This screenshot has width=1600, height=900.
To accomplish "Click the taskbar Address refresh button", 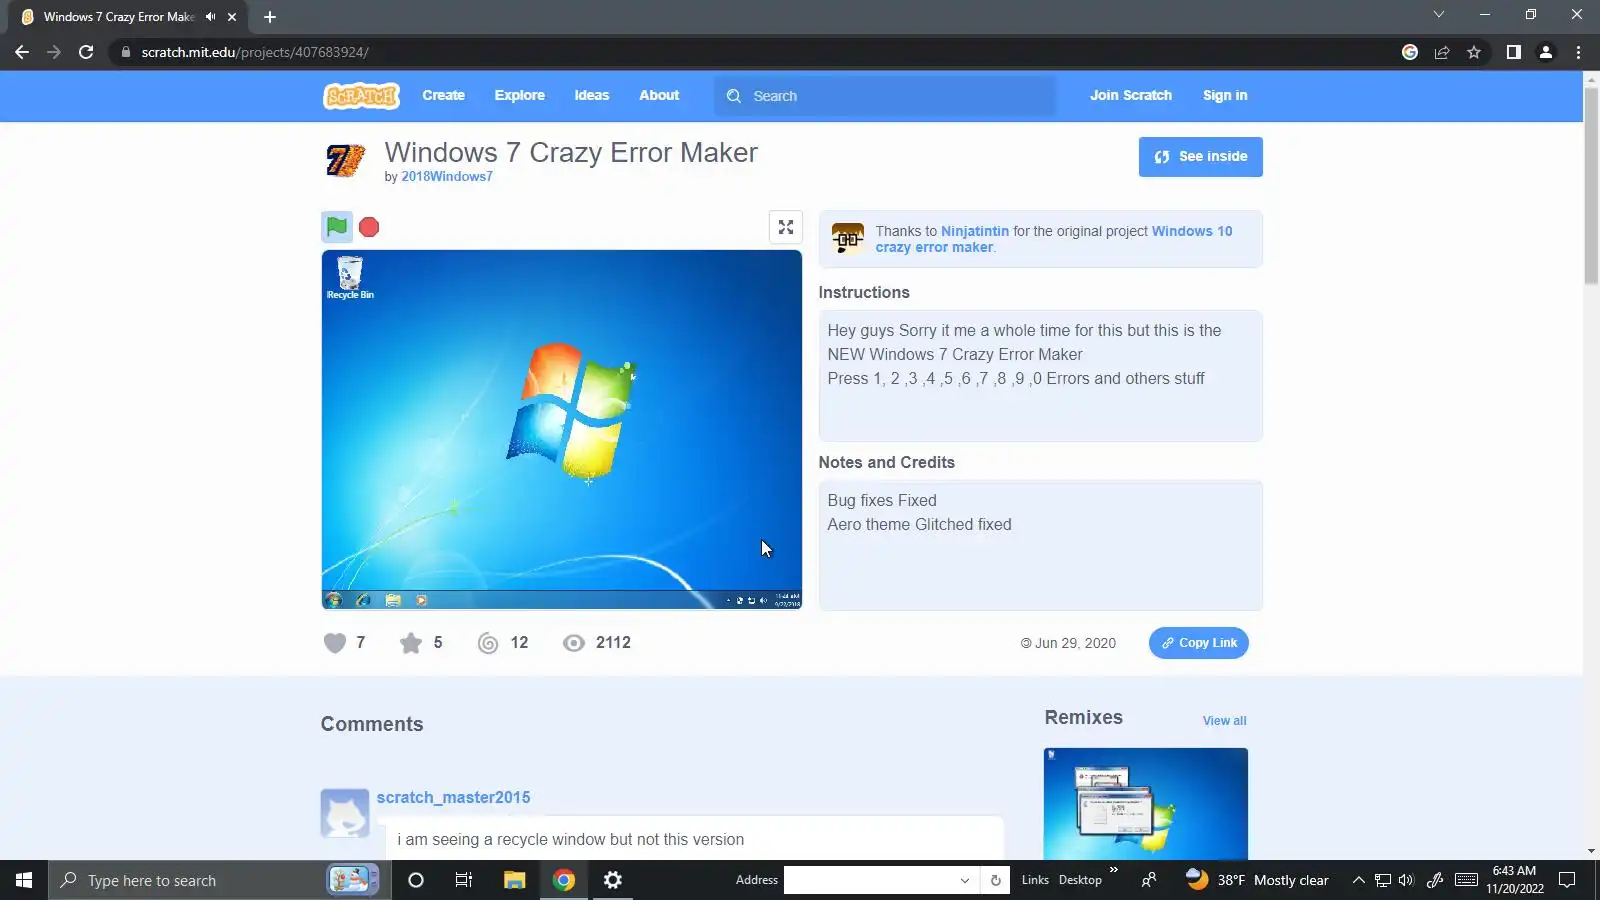I will pyautogui.click(x=995, y=880).
